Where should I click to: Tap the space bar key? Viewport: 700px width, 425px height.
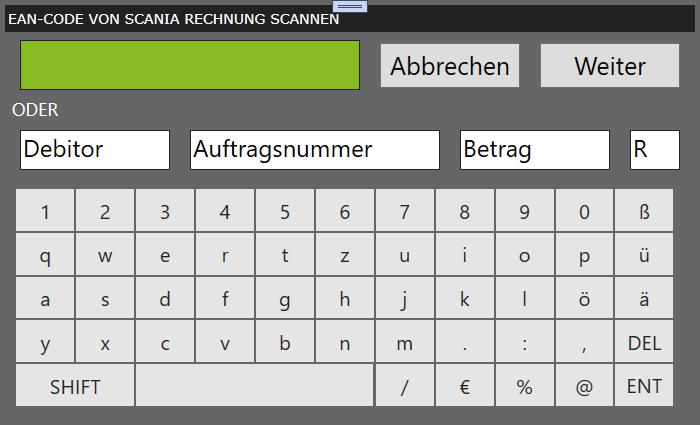(254, 385)
